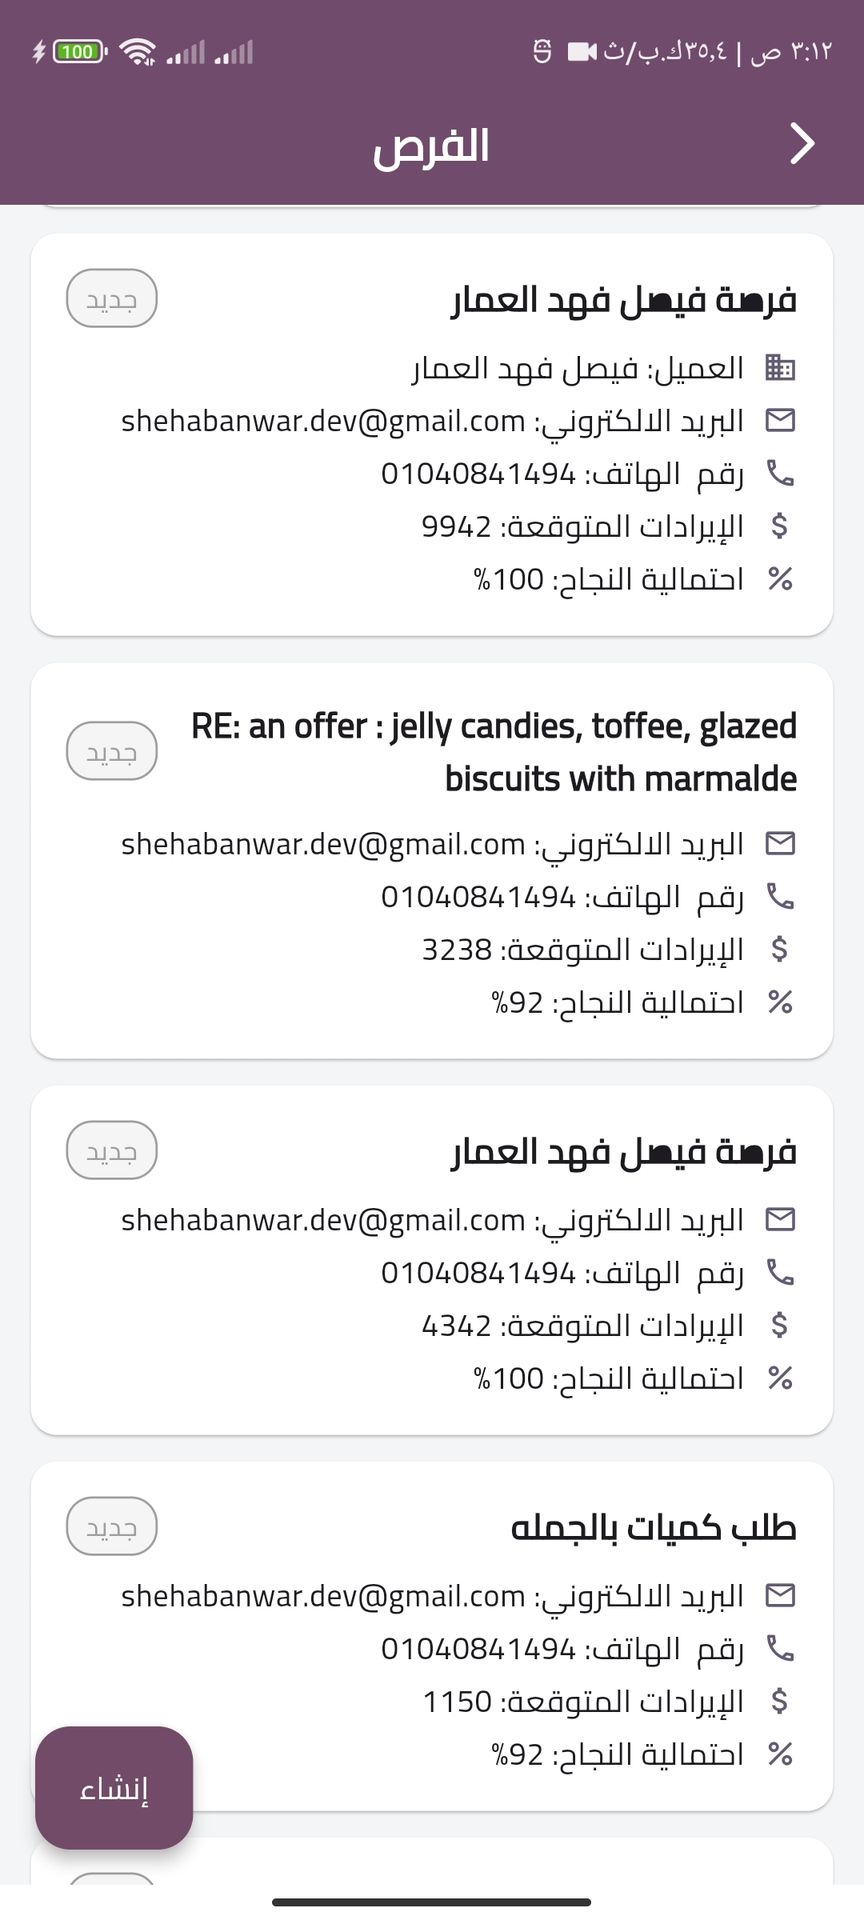The image size is (864, 1920).
Task: Tap phone number in the jelly candies card
Action: click(478, 897)
